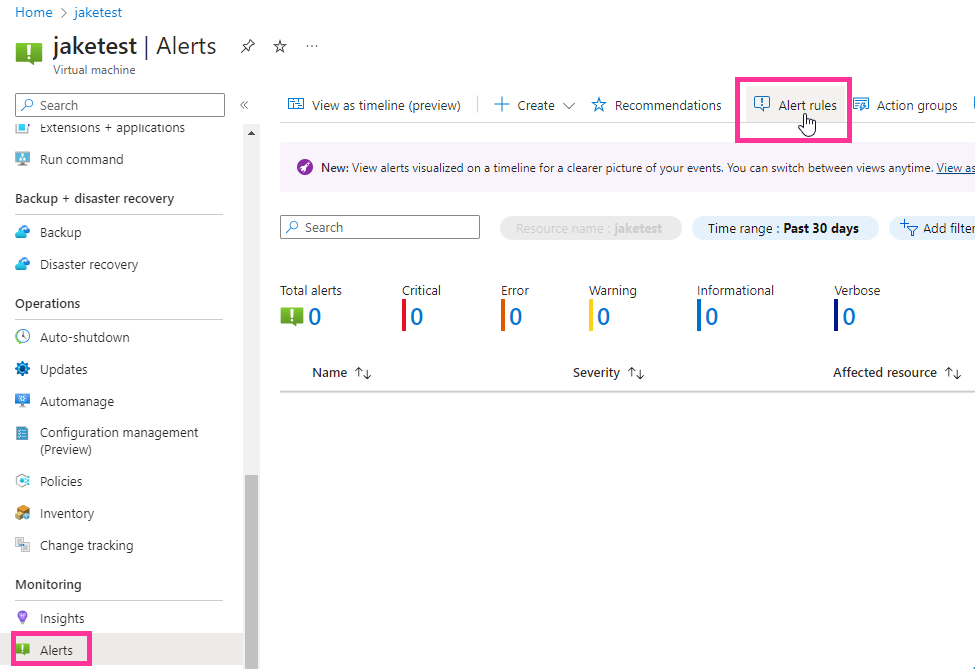Open the View as timeline link in banner
975x669 pixels.
(x=956, y=168)
